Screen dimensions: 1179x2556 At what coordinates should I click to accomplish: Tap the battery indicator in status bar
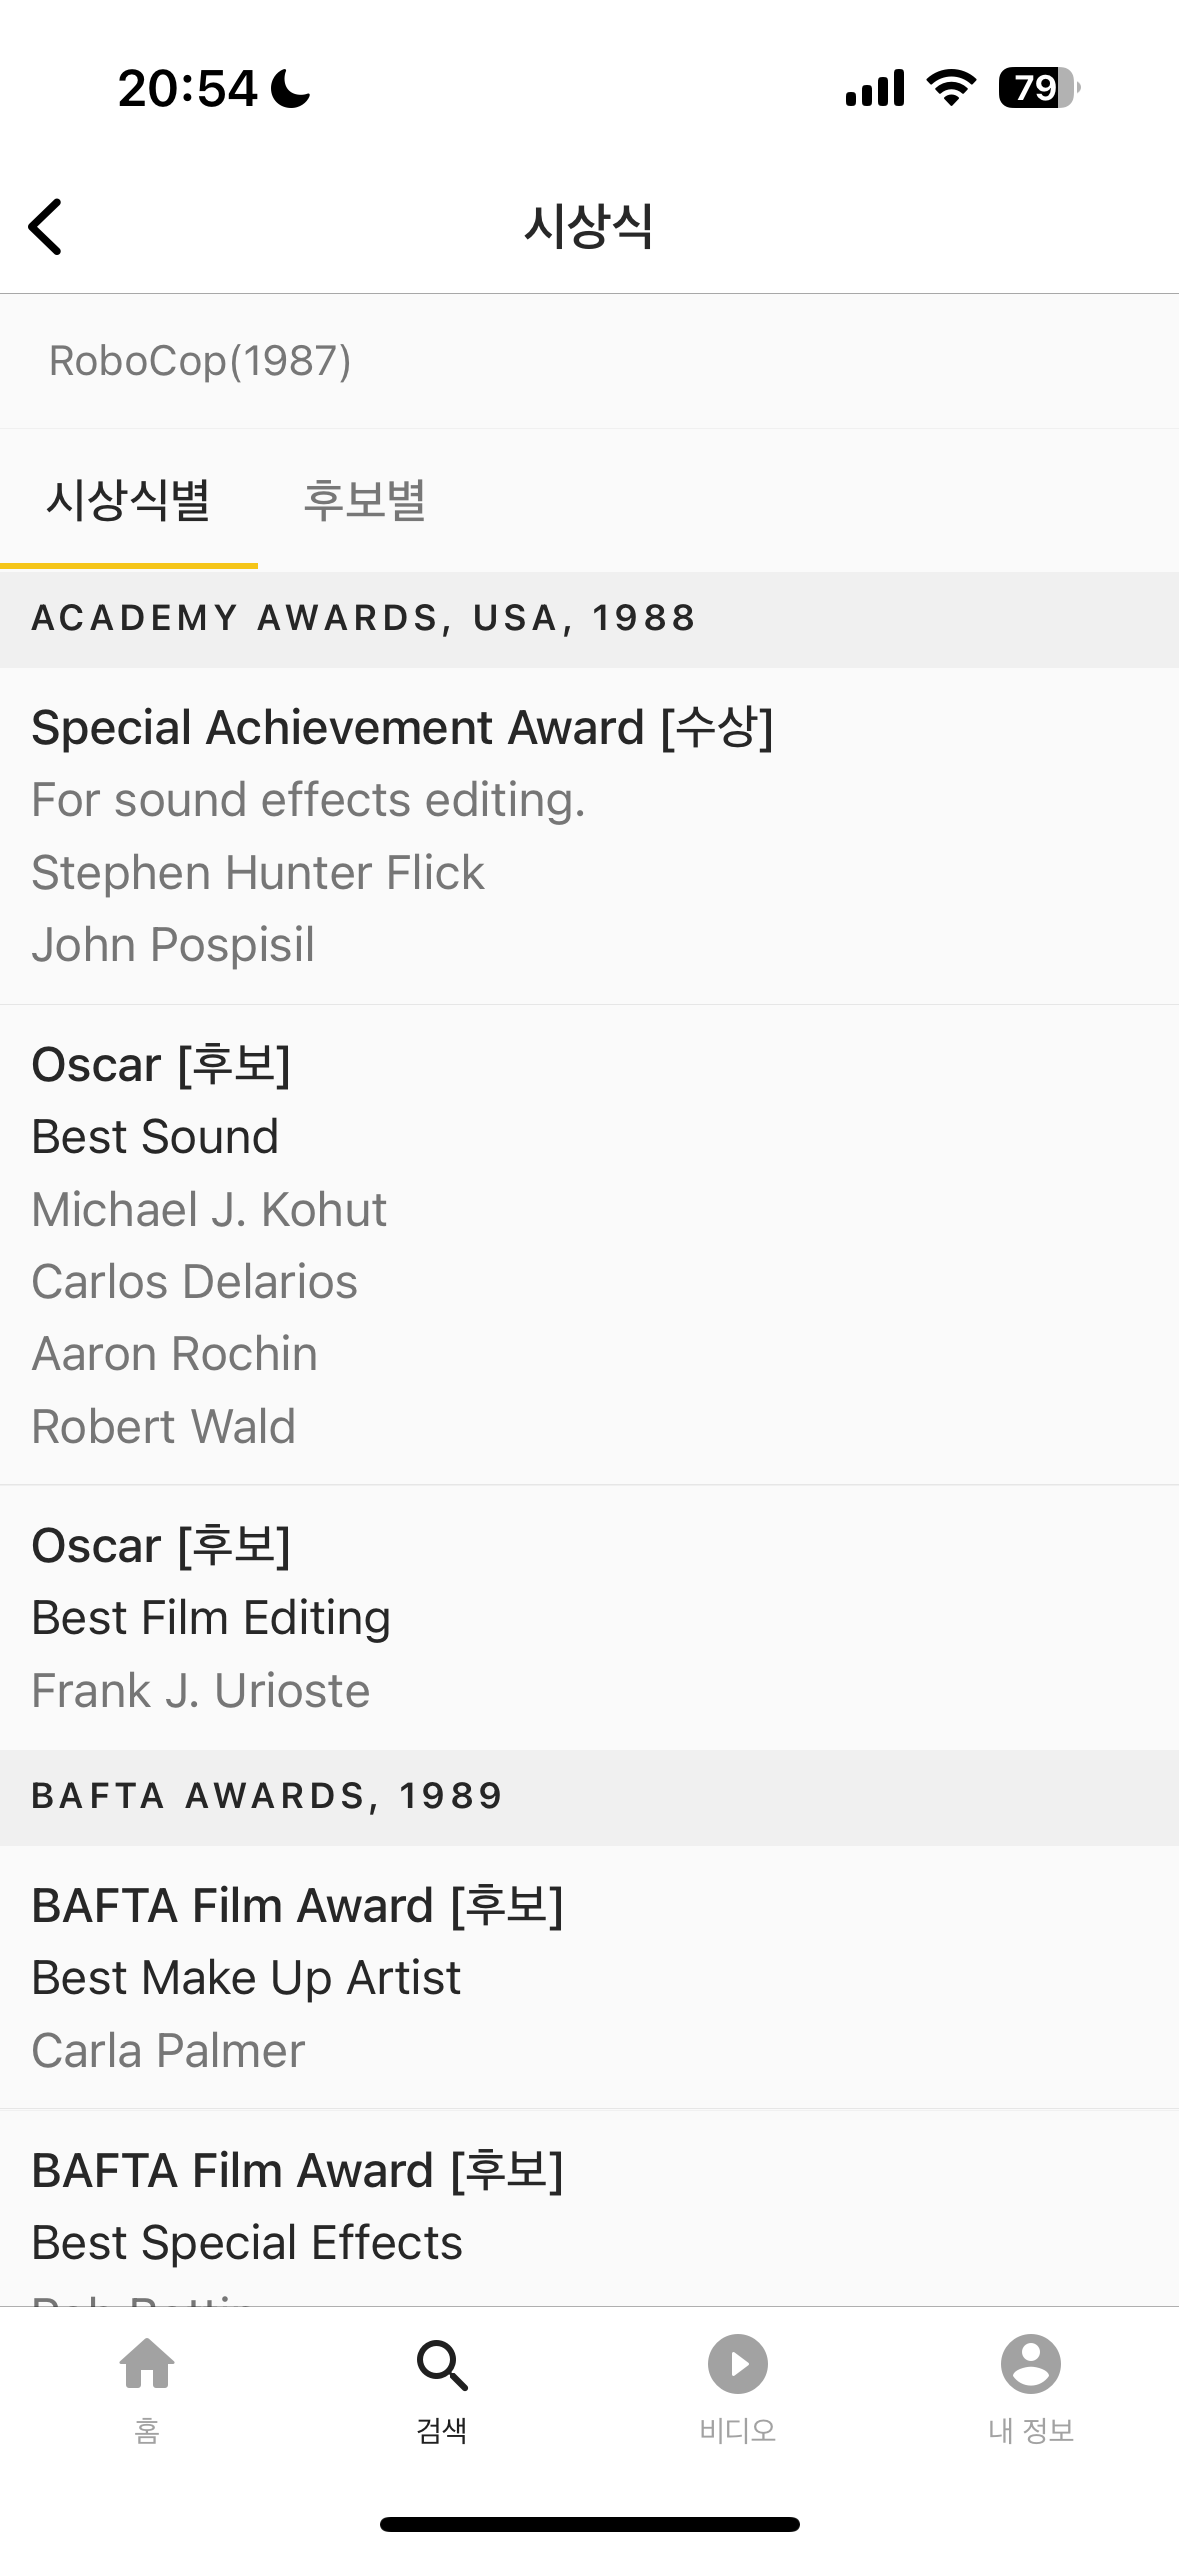click(x=1038, y=88)
